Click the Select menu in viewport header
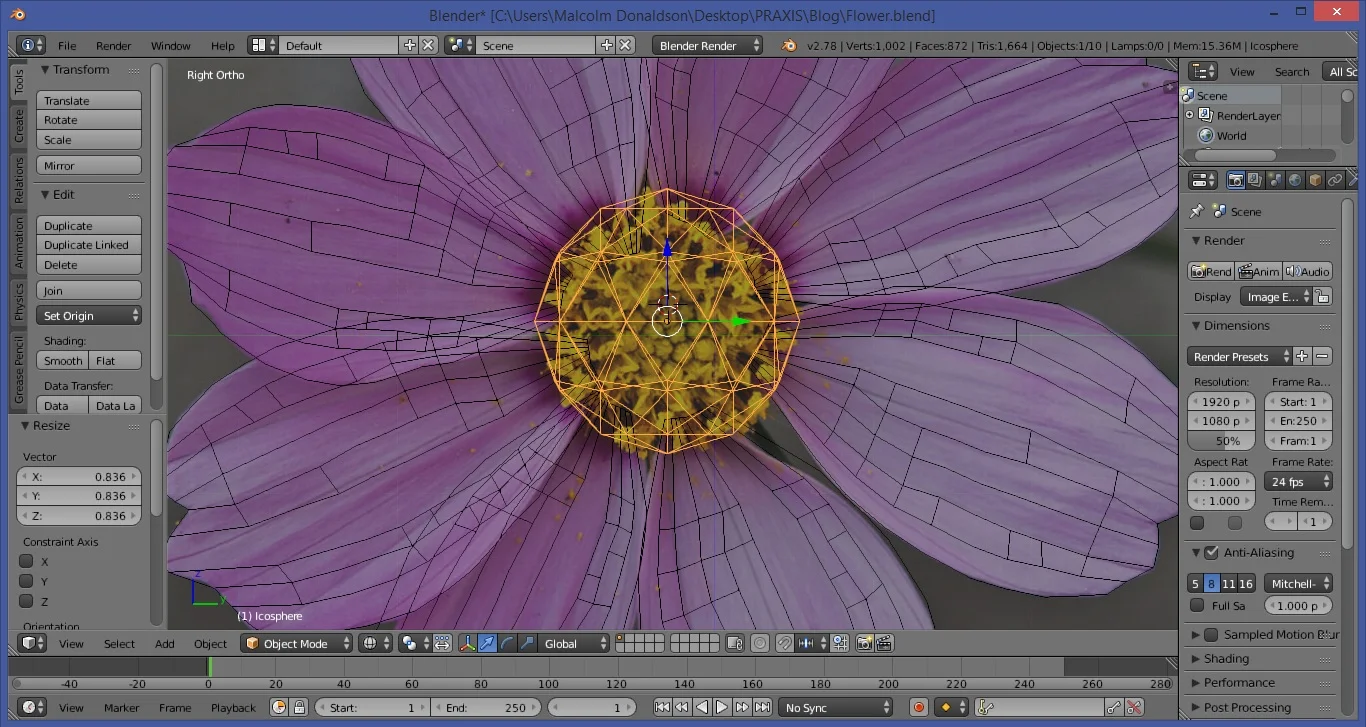The height and width of the screenshot is (727, 1366). [x=119, y=643]
